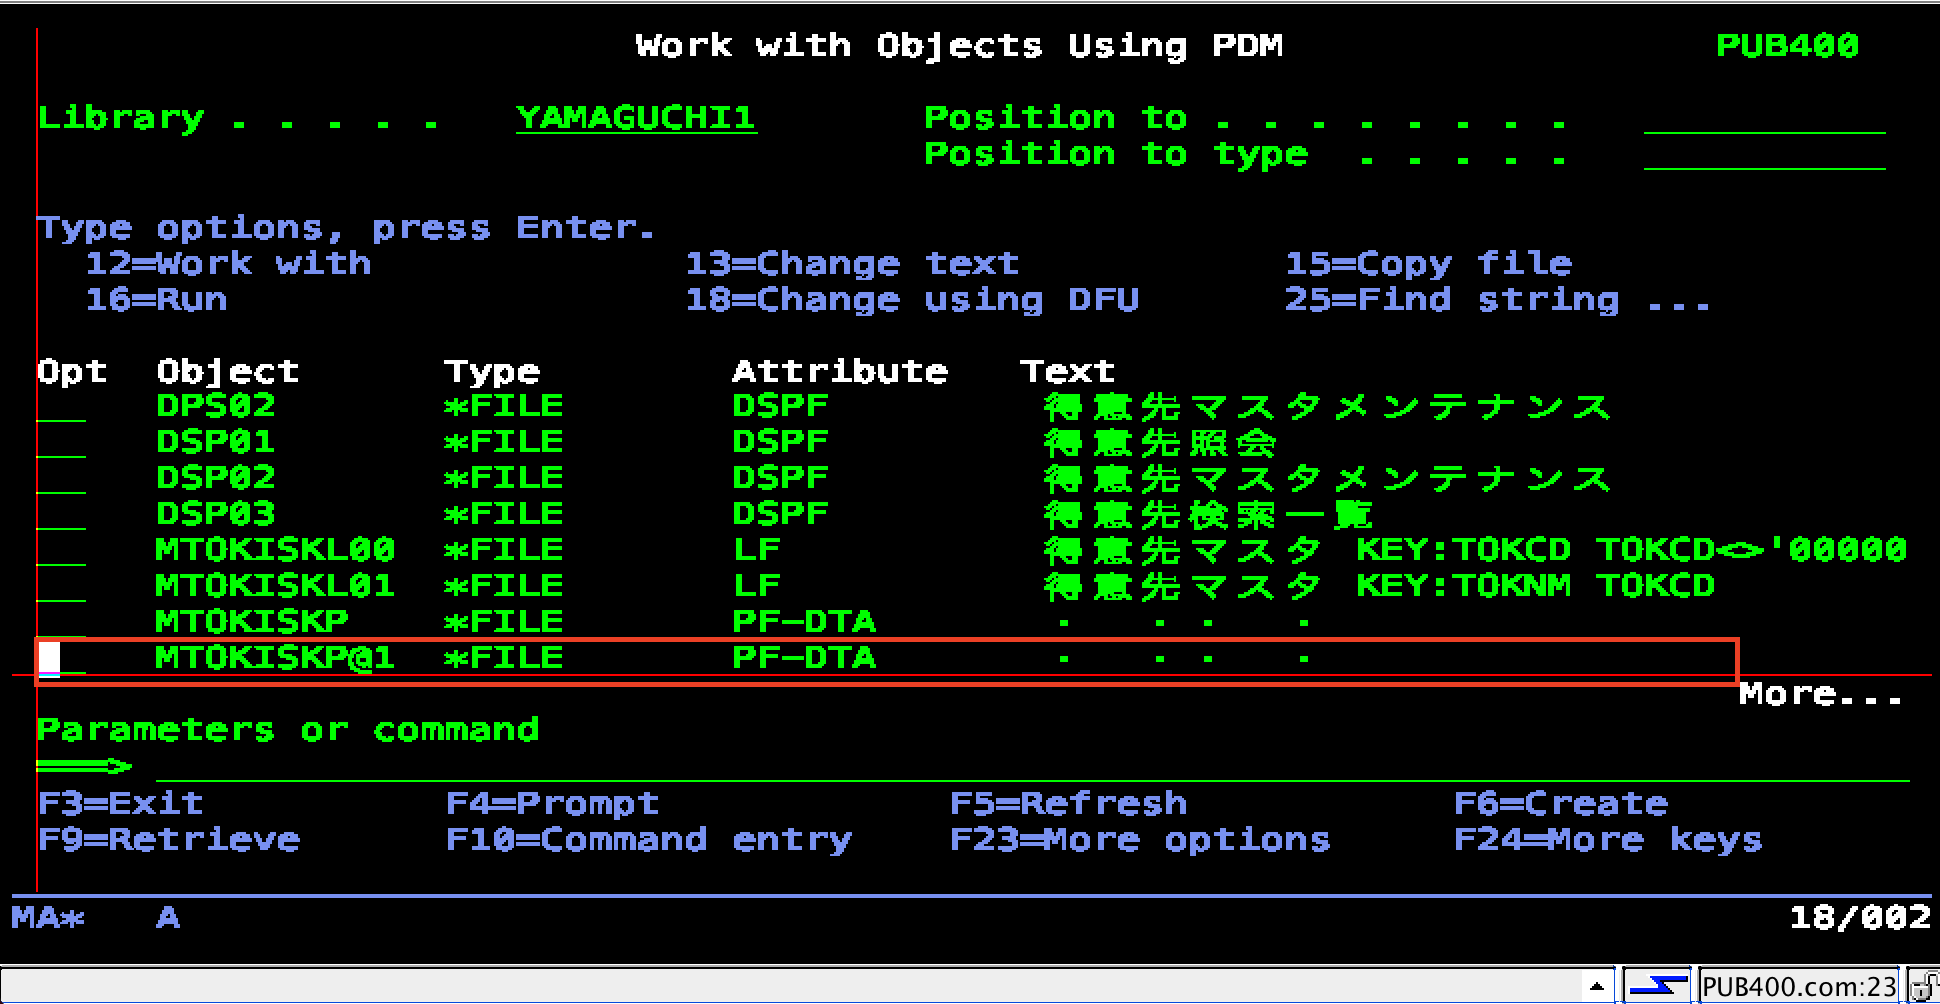The image size is (1940, 1004).
Task: Click the DSPF attribute of DSP03
Action: click(x=780, y=514)
